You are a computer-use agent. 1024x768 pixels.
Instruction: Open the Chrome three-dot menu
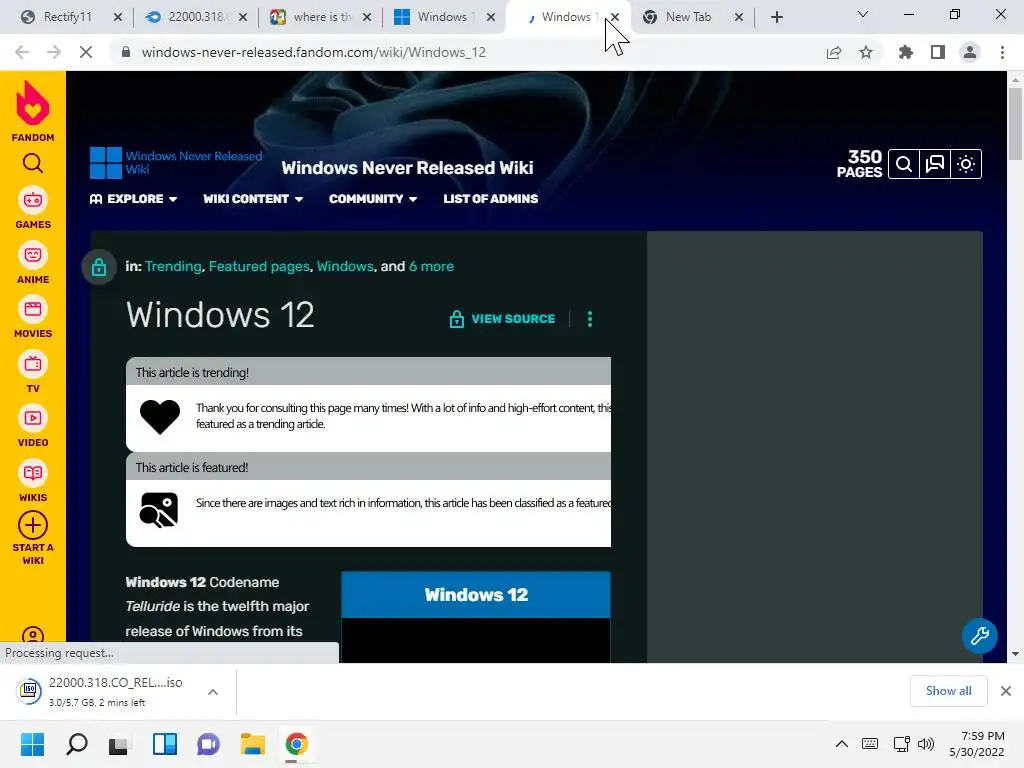coord(1002,52)
